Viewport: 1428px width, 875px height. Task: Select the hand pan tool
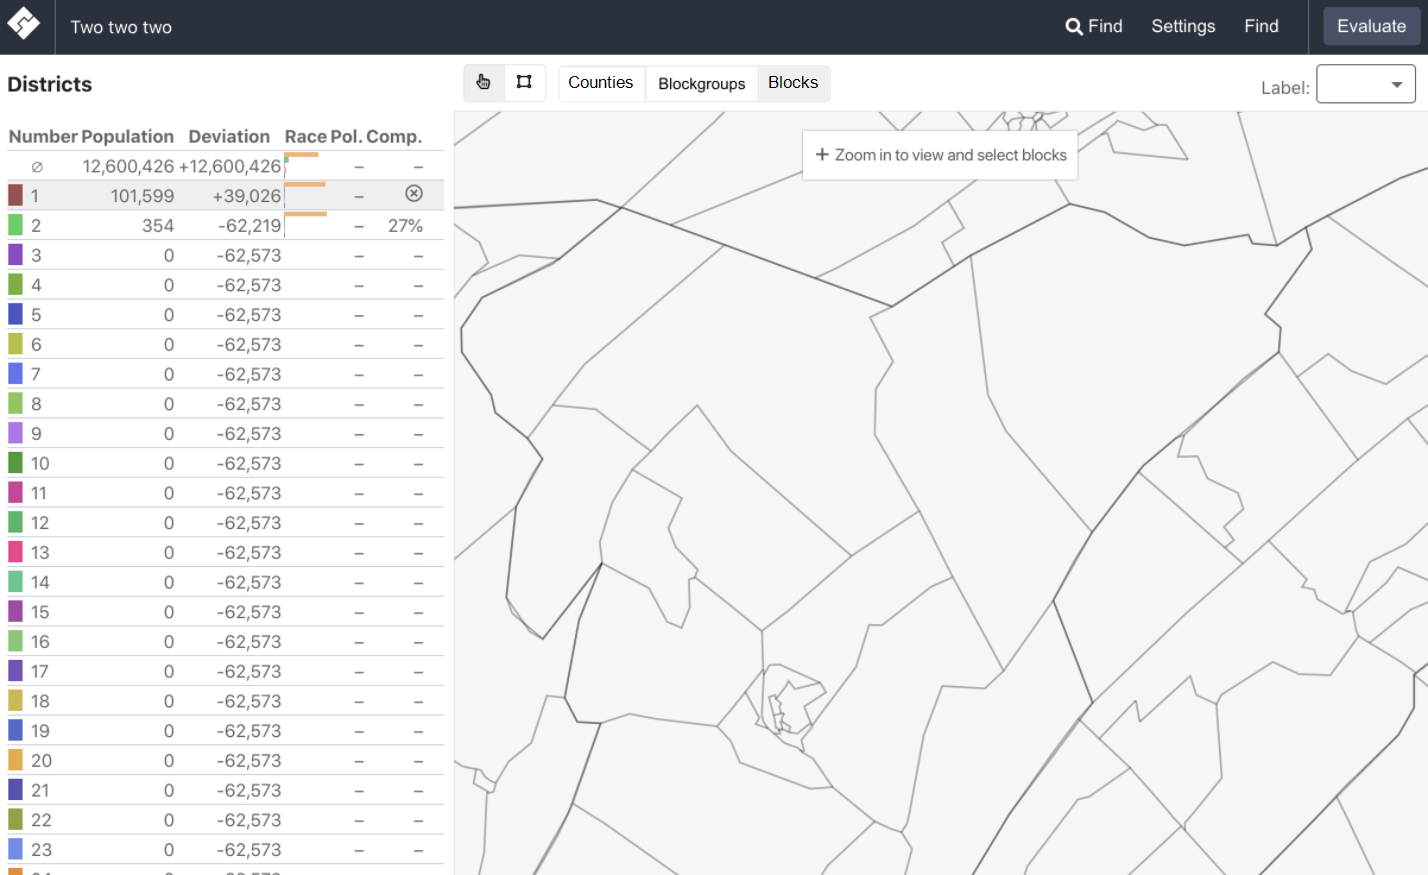click(484, 83)
